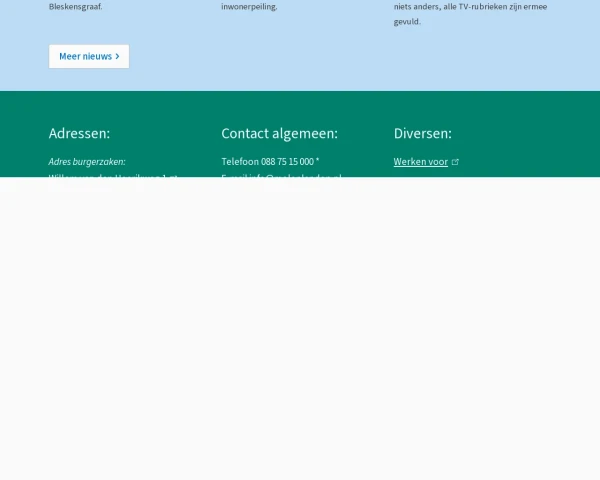Click the Contact algemeen heading
Viewport: 600px width, 480px height.
tap(279, 133)
